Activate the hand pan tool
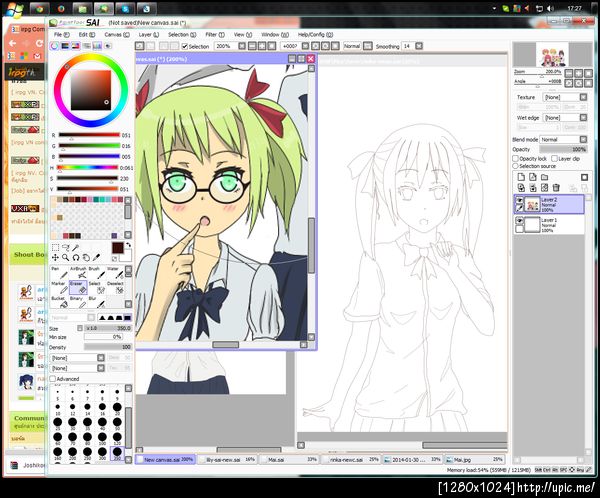 (86, 258)
